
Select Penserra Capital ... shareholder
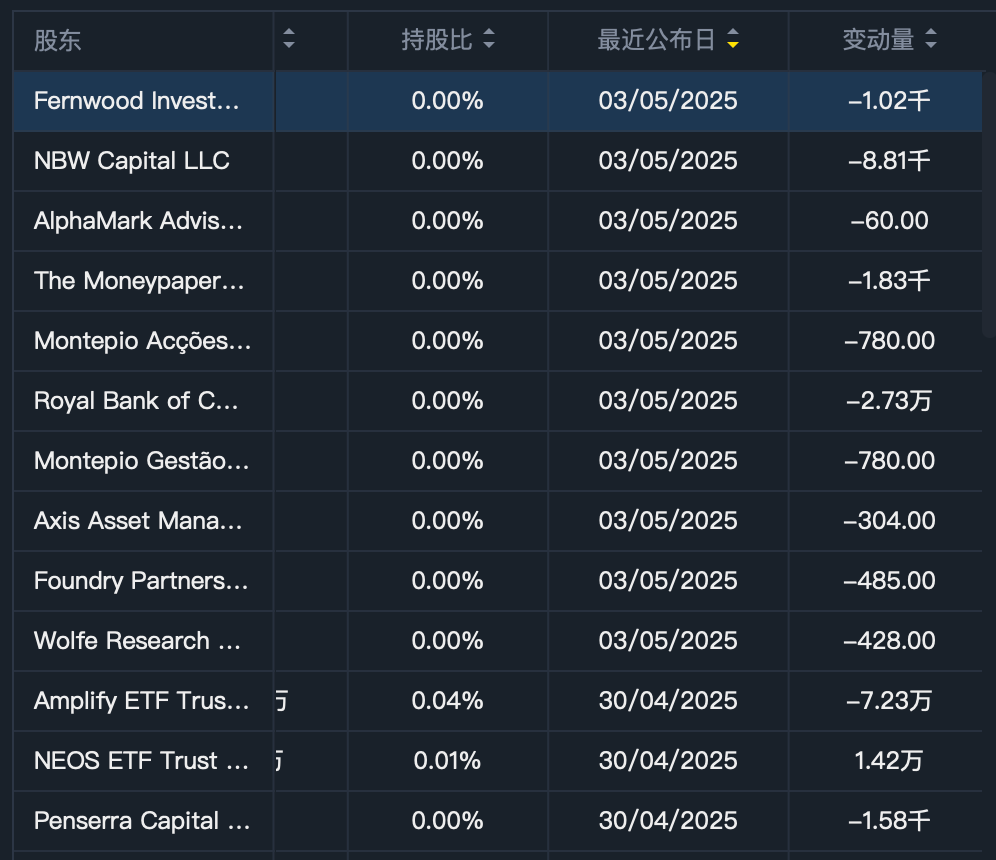pos(142,821)
